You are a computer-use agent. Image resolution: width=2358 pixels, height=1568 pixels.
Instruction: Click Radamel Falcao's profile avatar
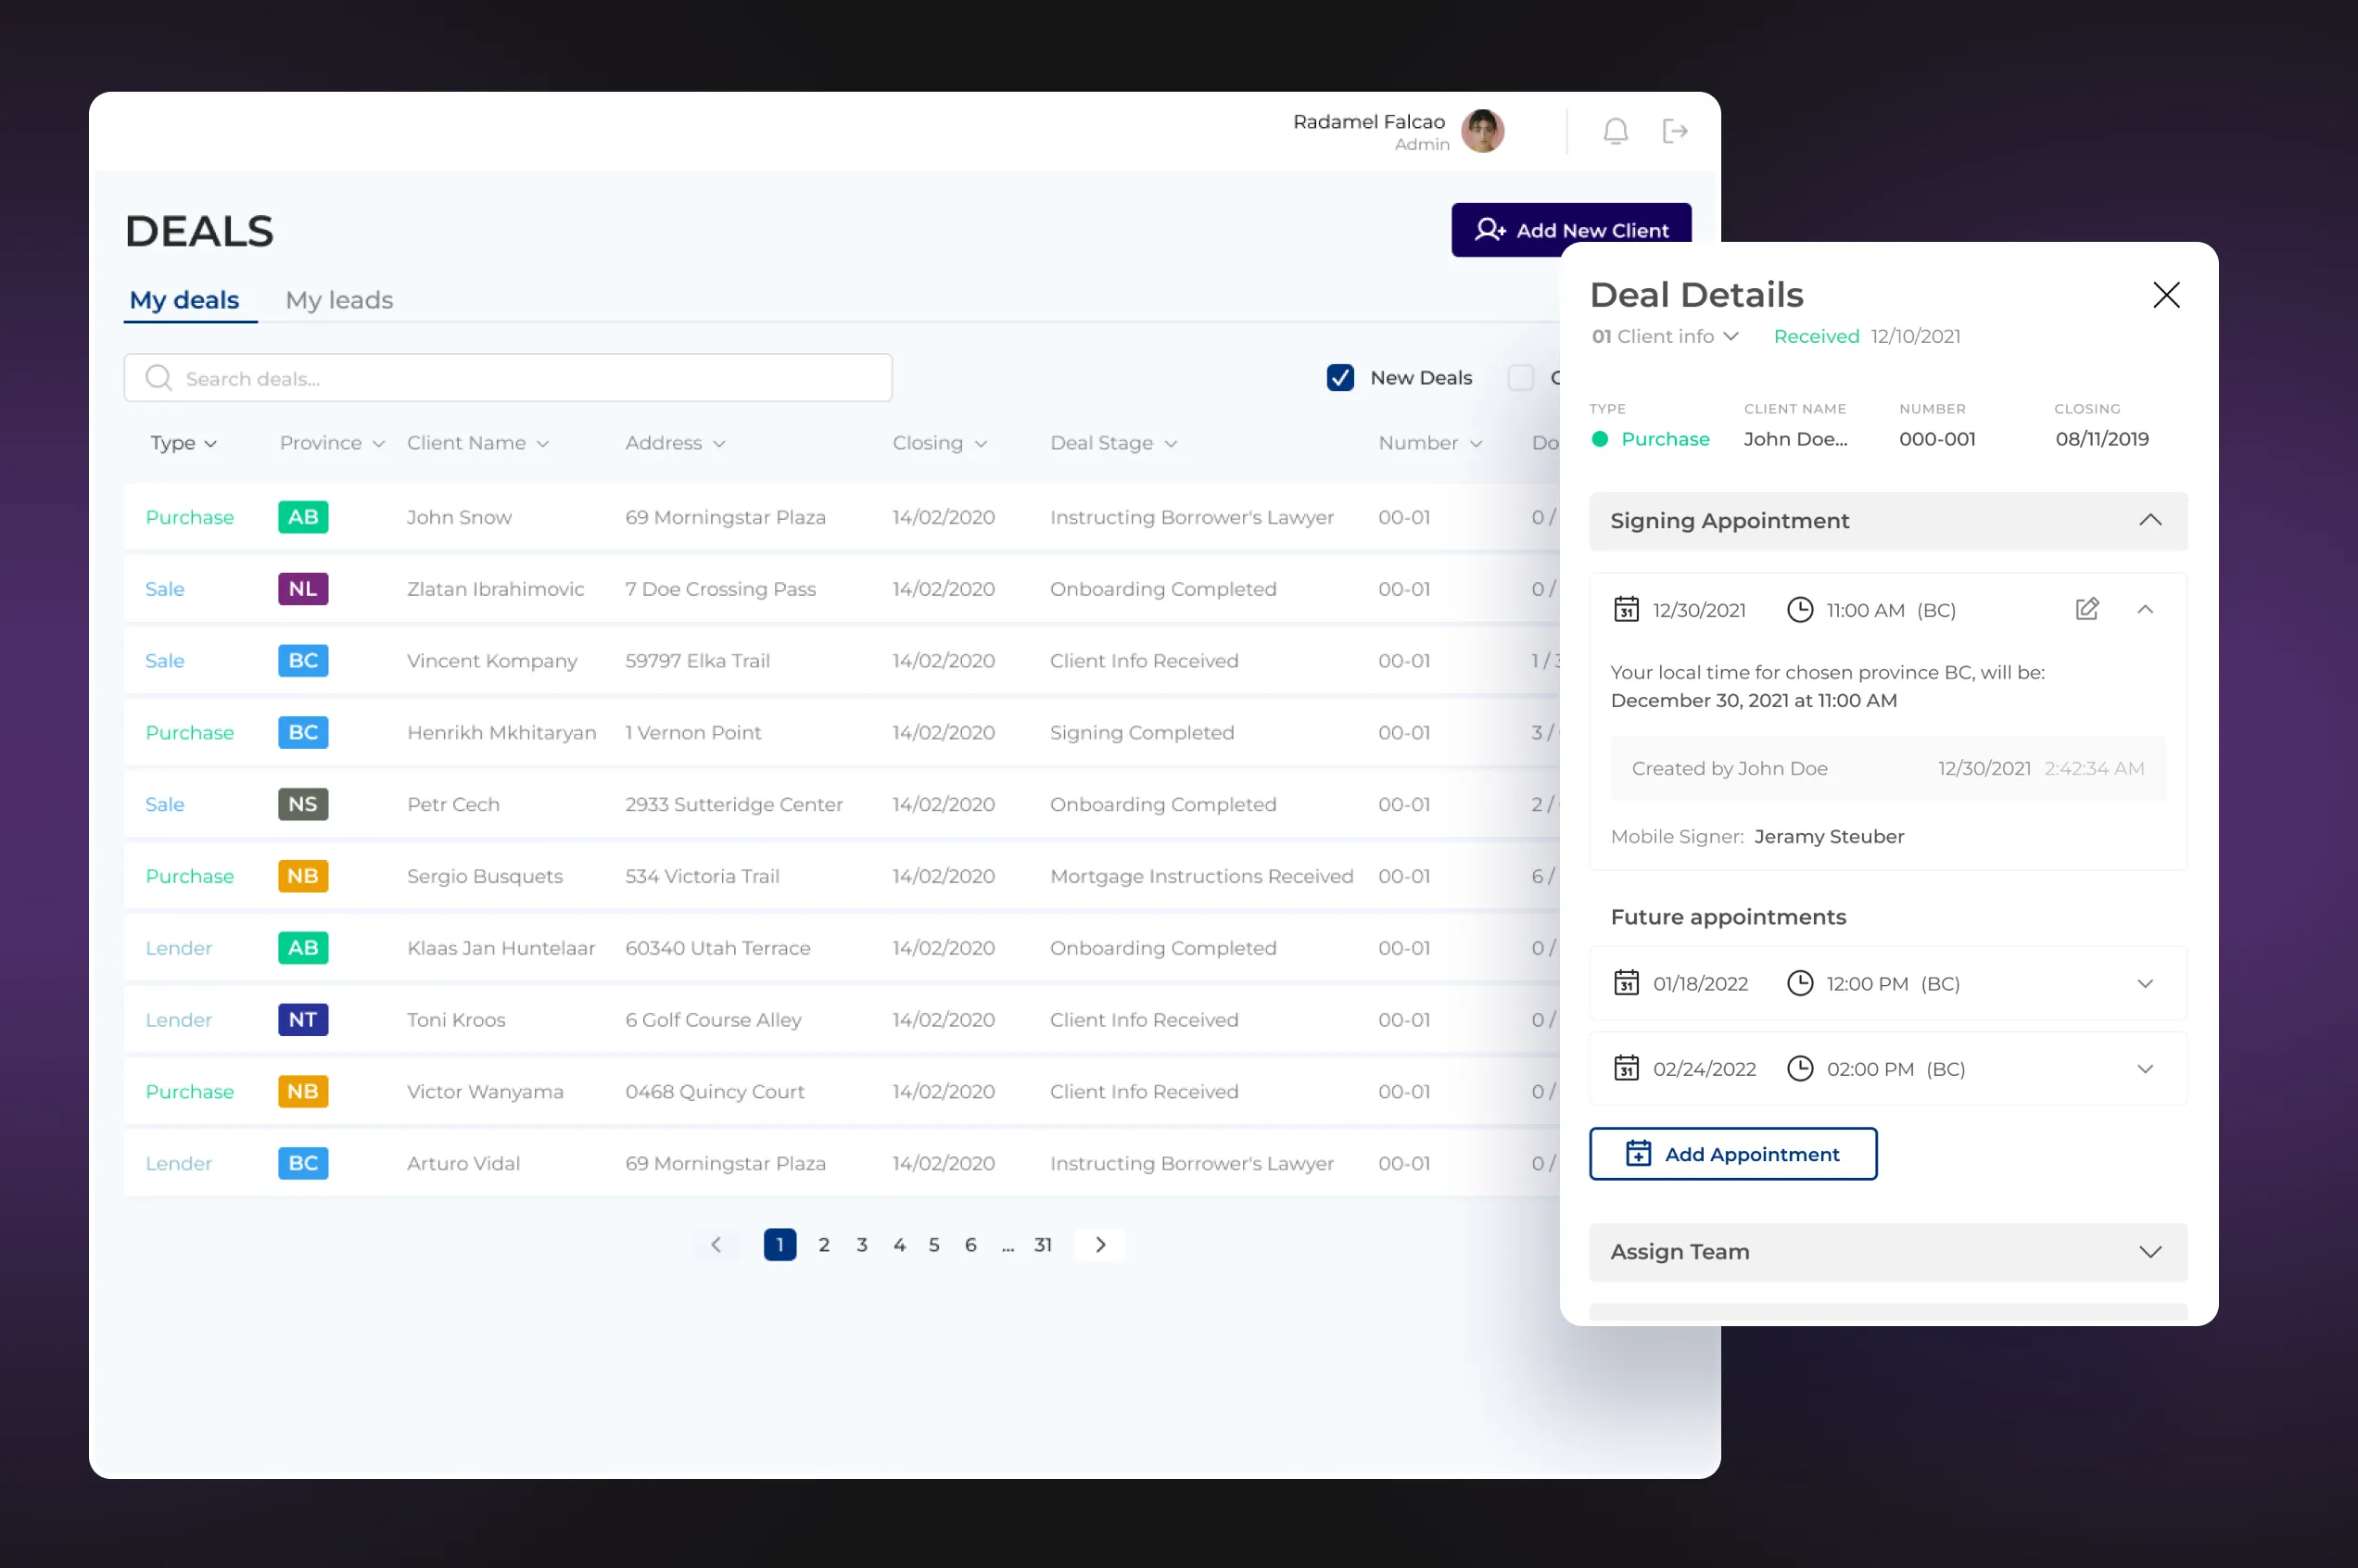(x=1482, y=131)
